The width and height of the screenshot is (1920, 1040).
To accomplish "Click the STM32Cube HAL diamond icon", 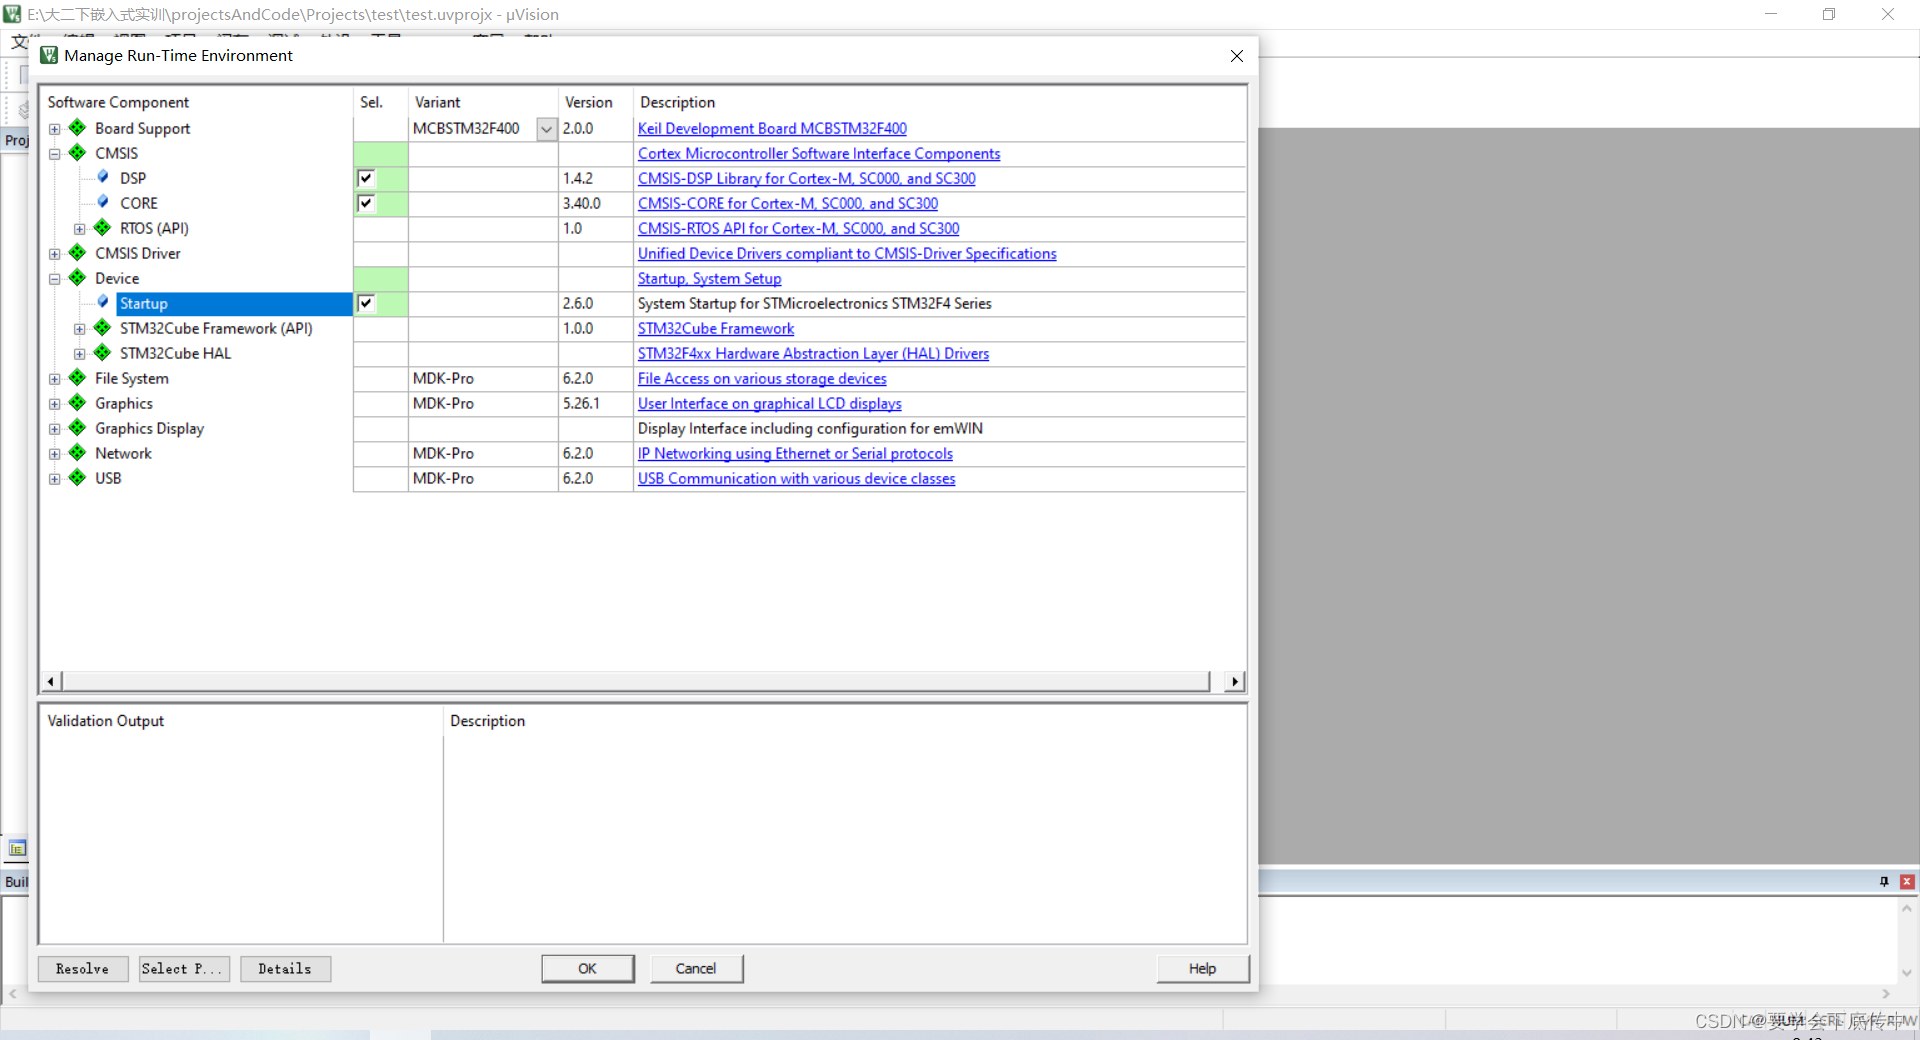I will coord(102,353).
